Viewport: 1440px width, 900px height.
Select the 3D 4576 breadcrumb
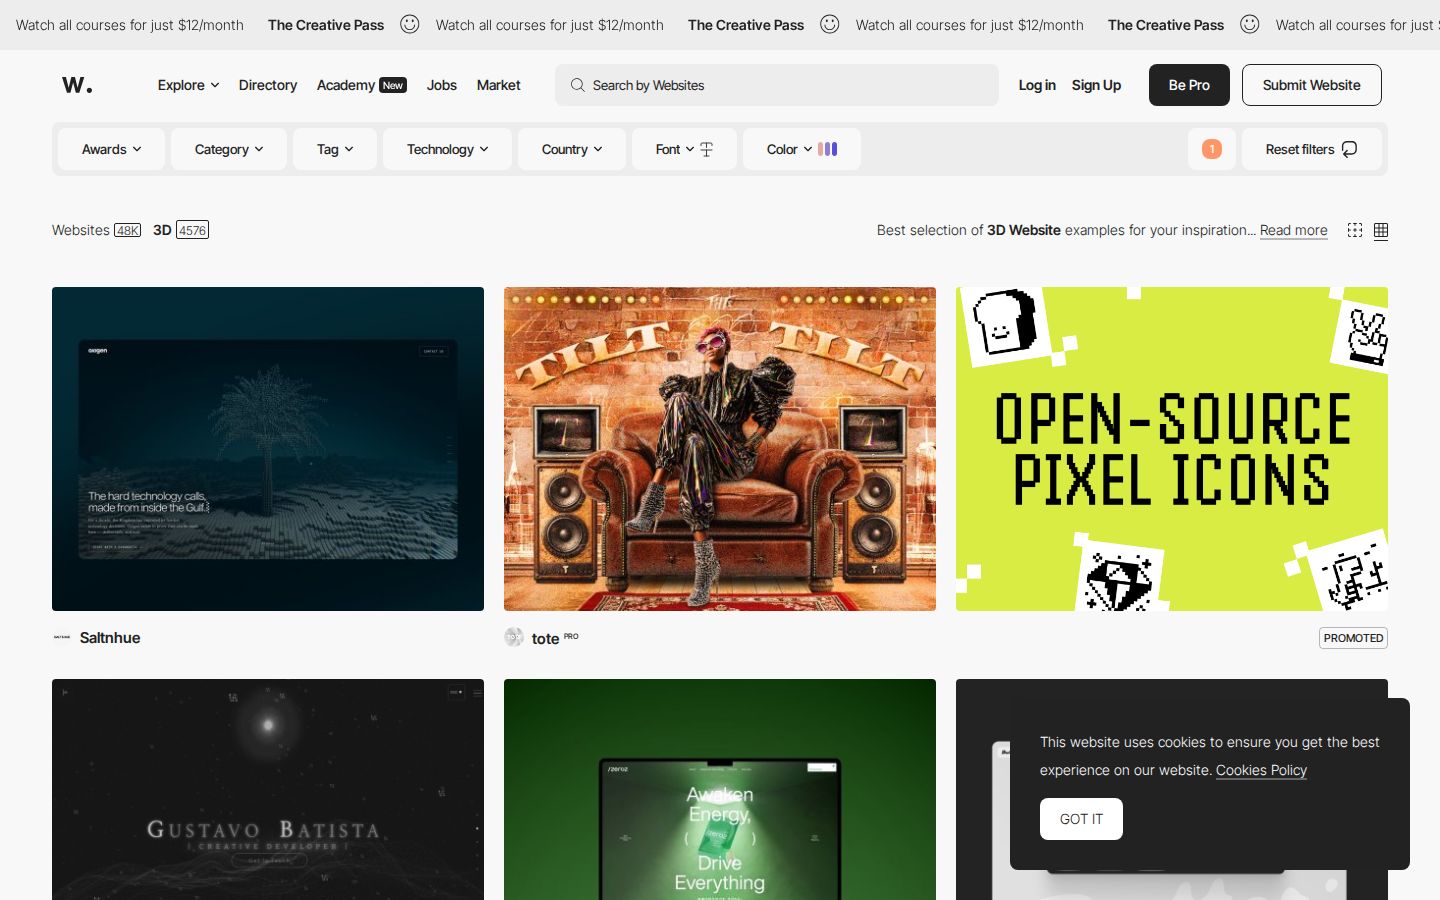(181, 230)
